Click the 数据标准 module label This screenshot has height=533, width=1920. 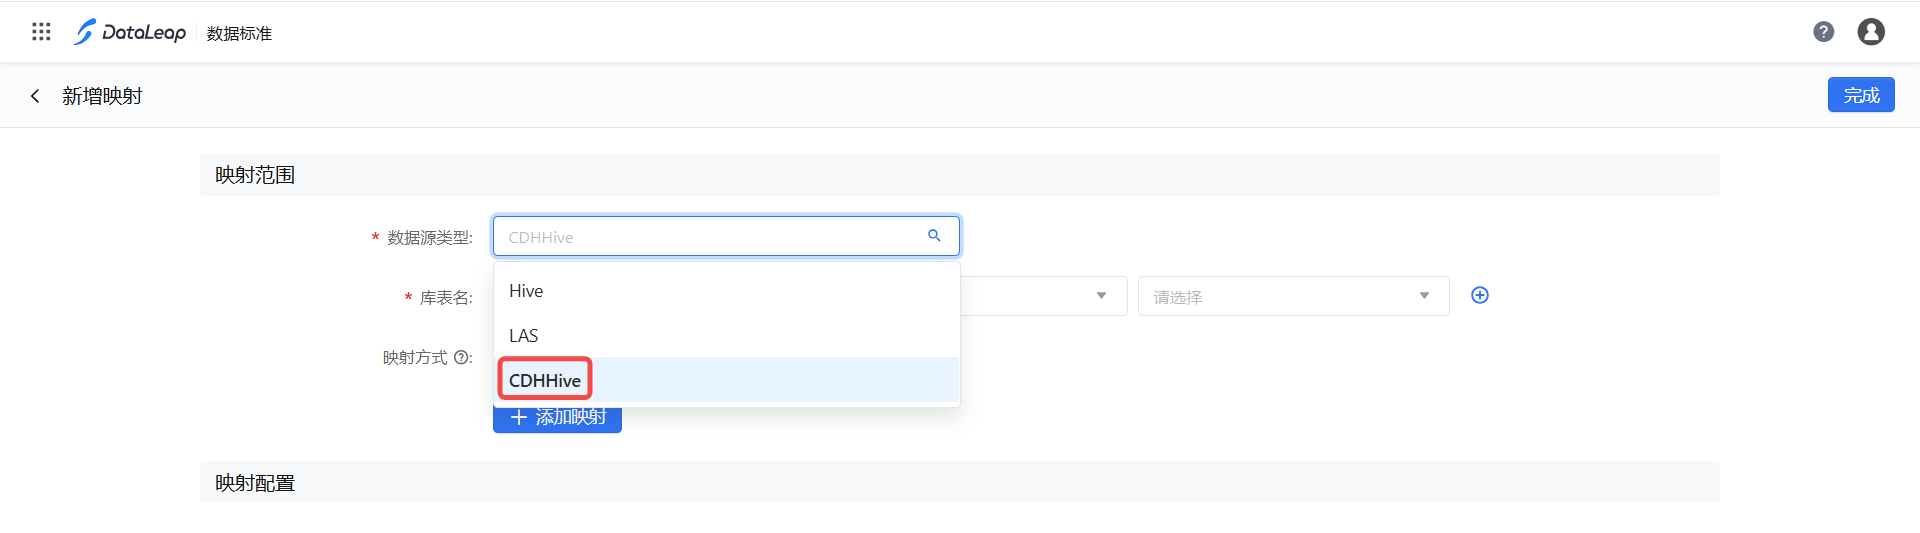pyautogui.click(x=239, y=33)
